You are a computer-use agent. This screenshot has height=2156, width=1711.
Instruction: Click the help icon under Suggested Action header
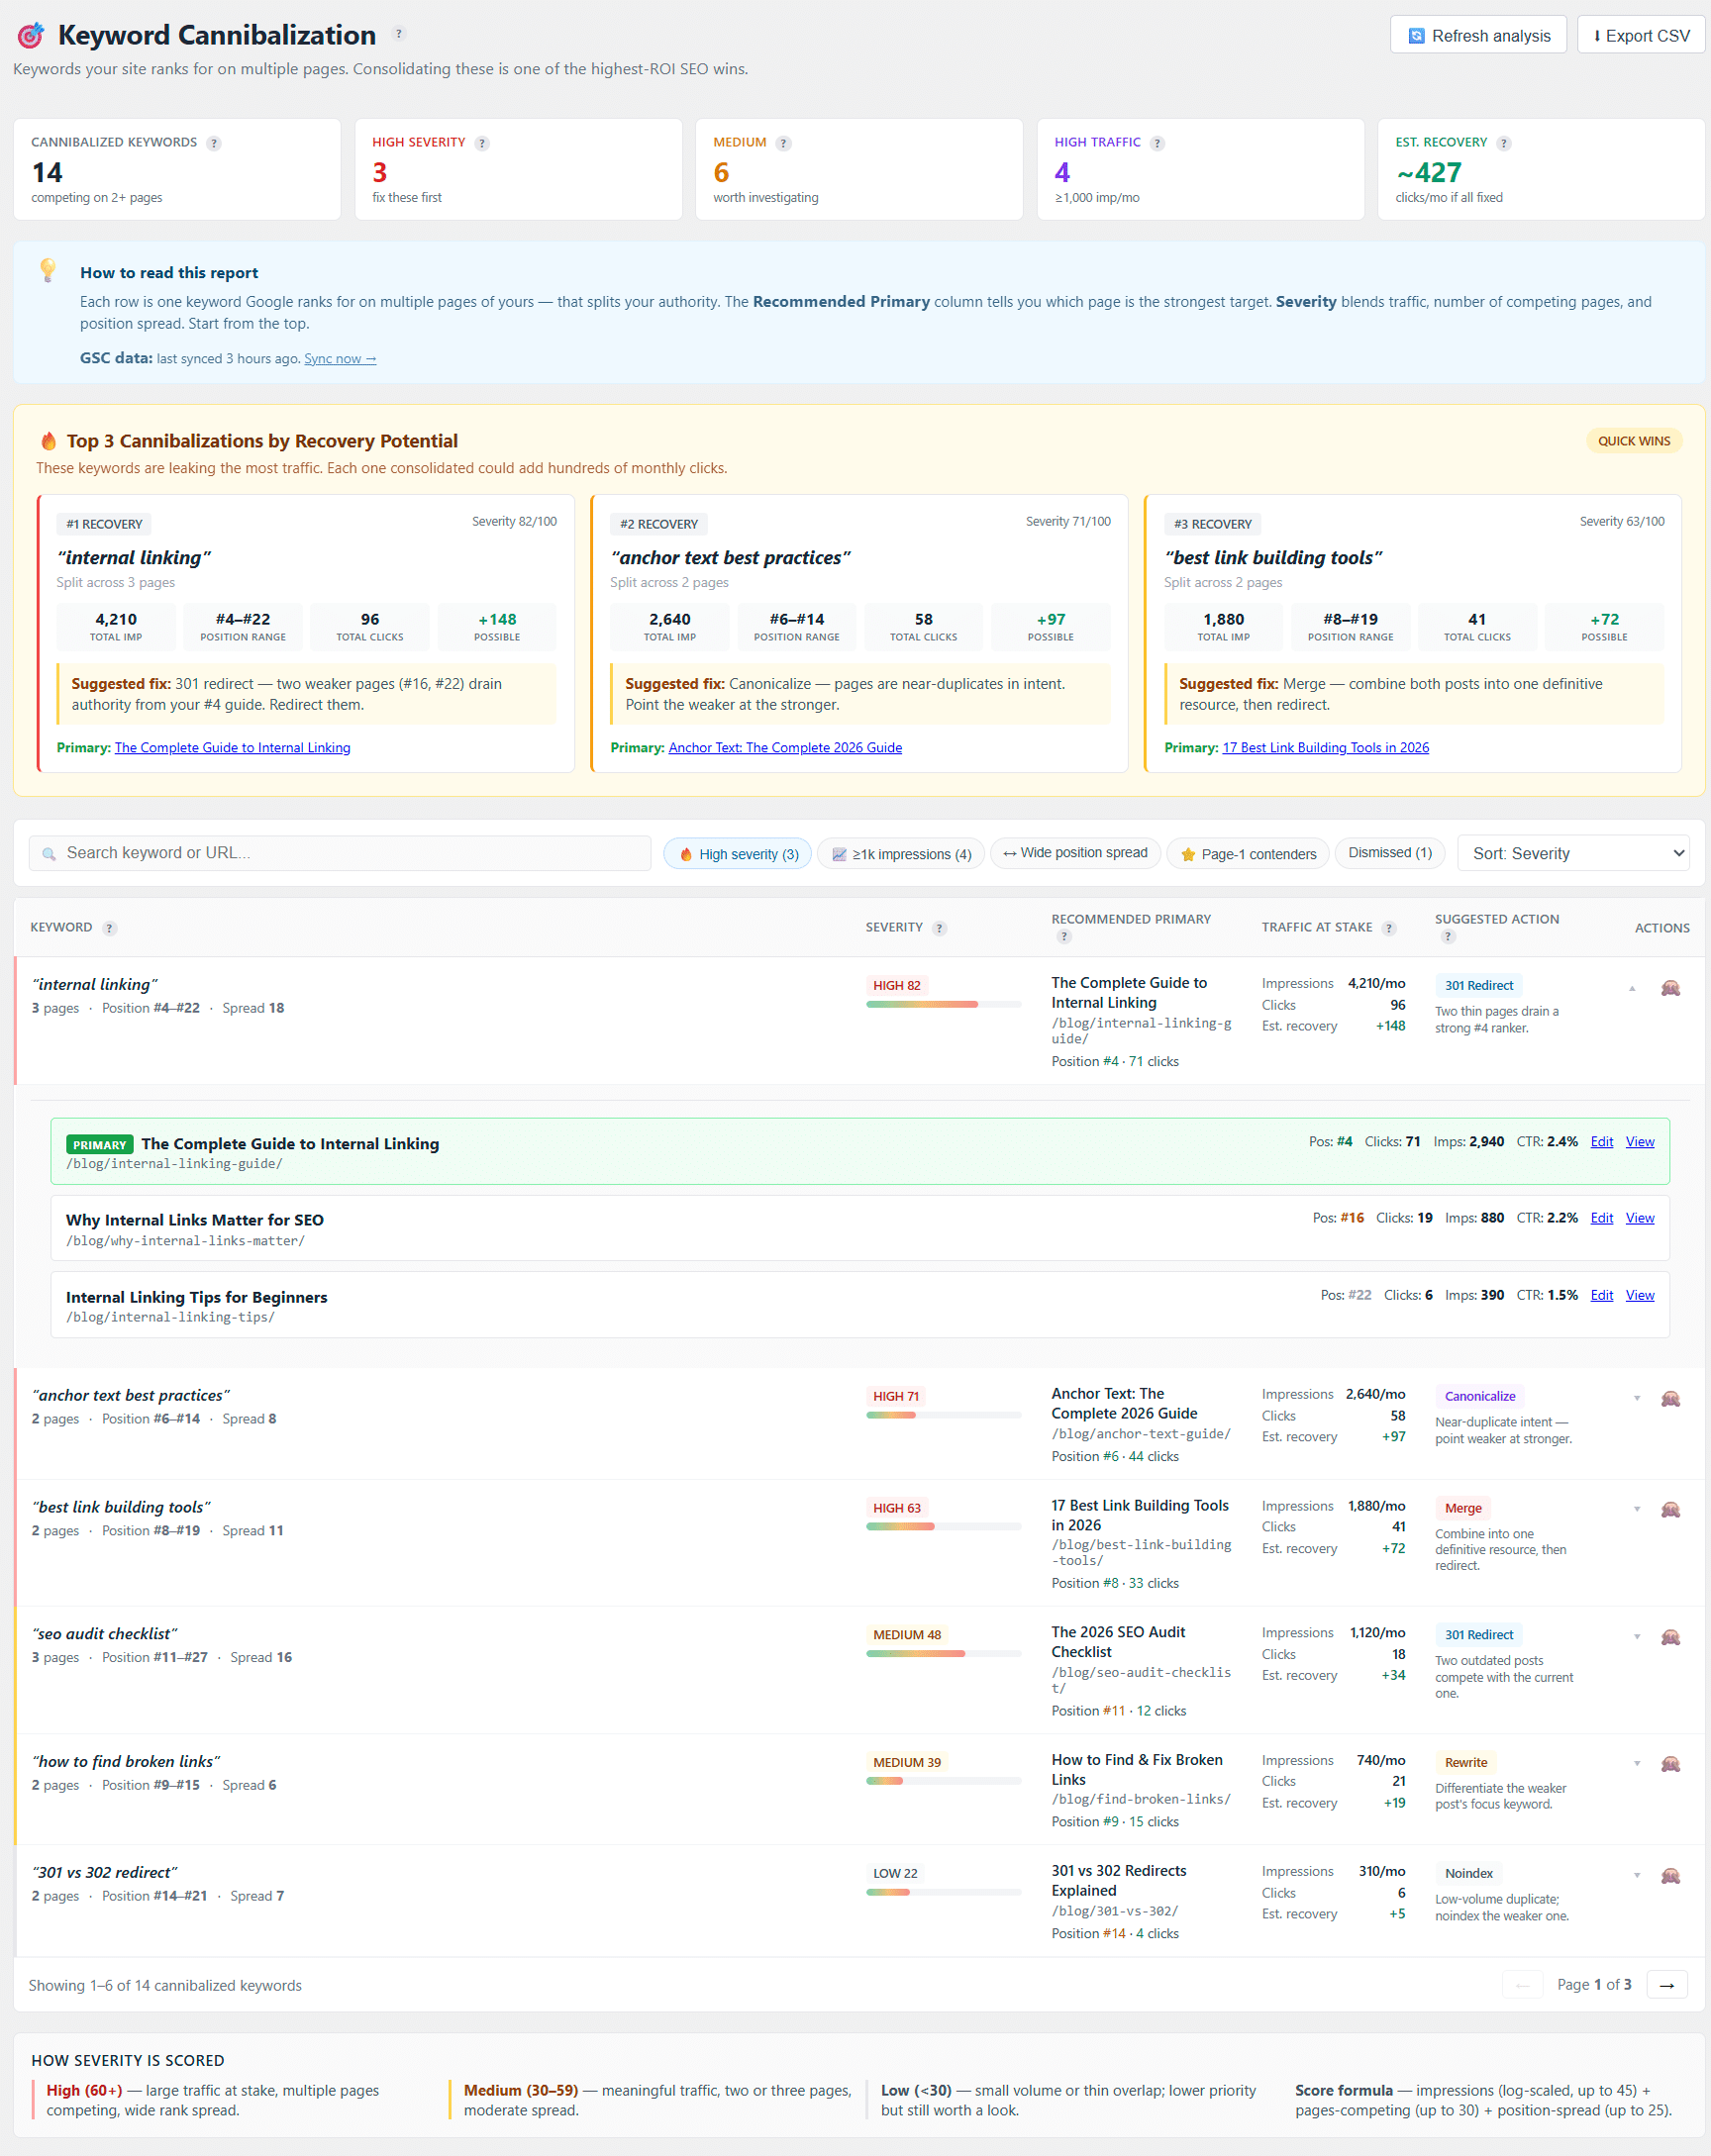click(1448, 937)
